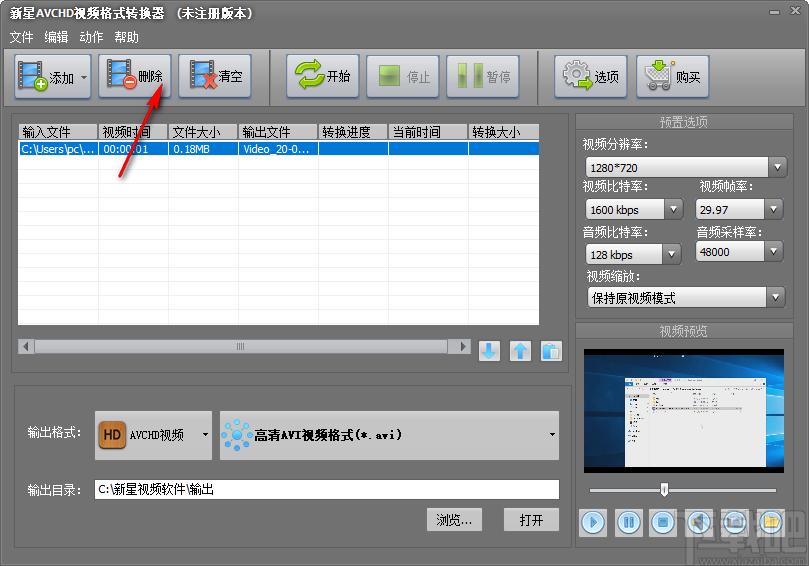
Task: Click the Delete (删除) toolbar button
Action: (x=135, y=76)
